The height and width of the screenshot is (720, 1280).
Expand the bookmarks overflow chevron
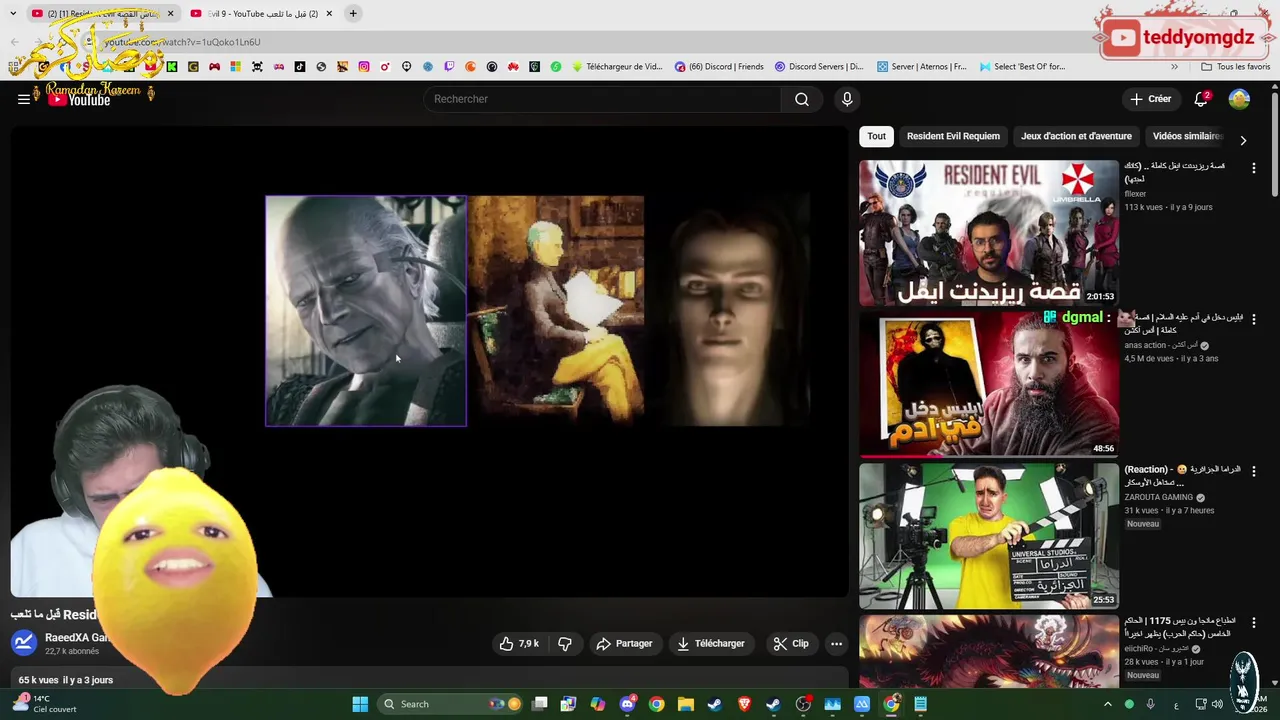pos(1174,67)
